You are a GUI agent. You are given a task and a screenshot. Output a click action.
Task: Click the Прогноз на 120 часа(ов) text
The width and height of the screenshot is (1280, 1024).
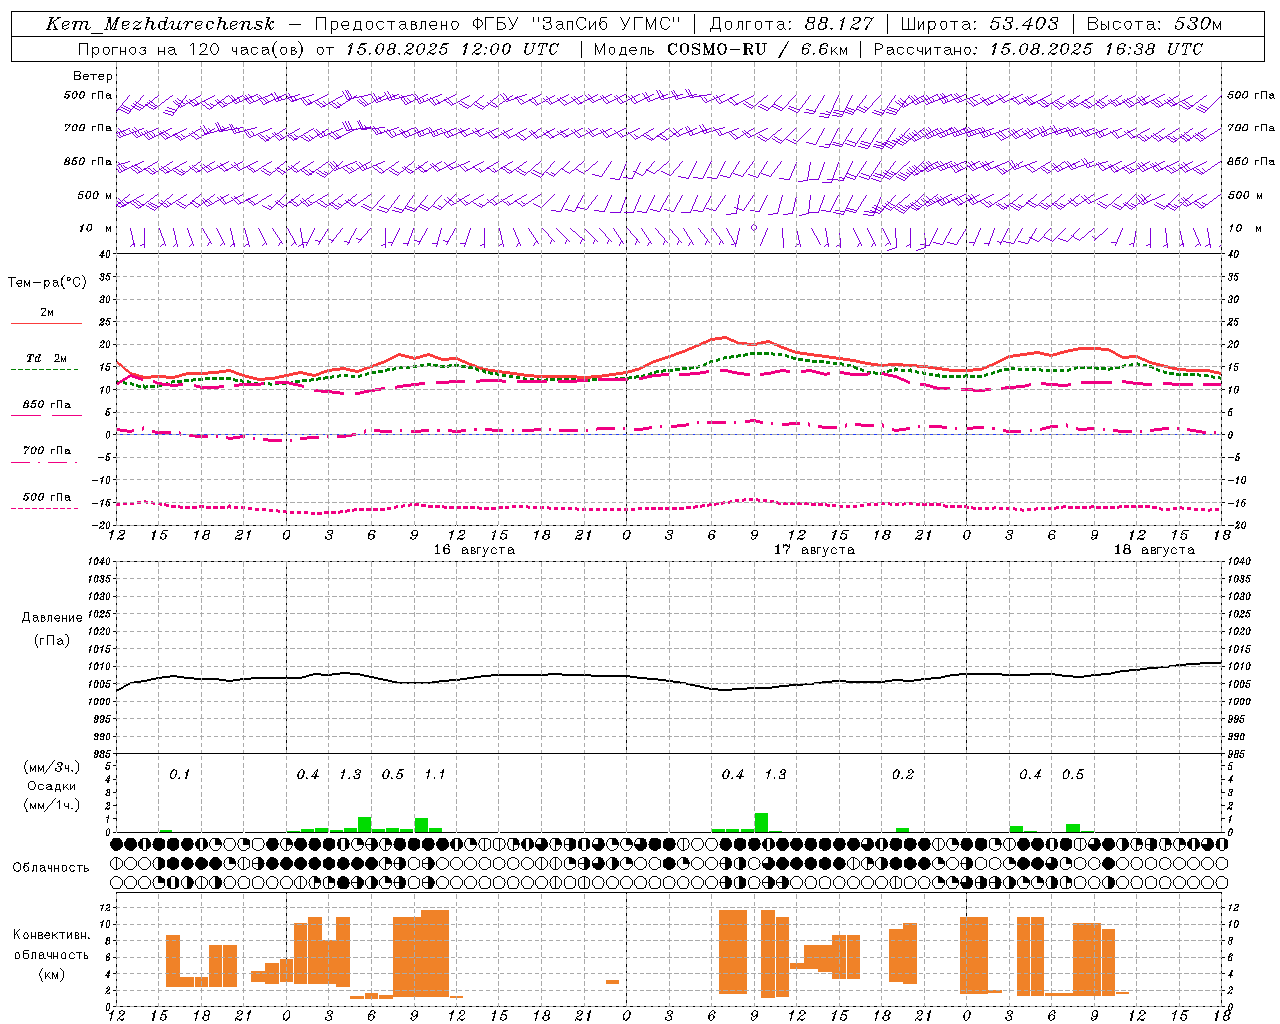tap(191, 49)
